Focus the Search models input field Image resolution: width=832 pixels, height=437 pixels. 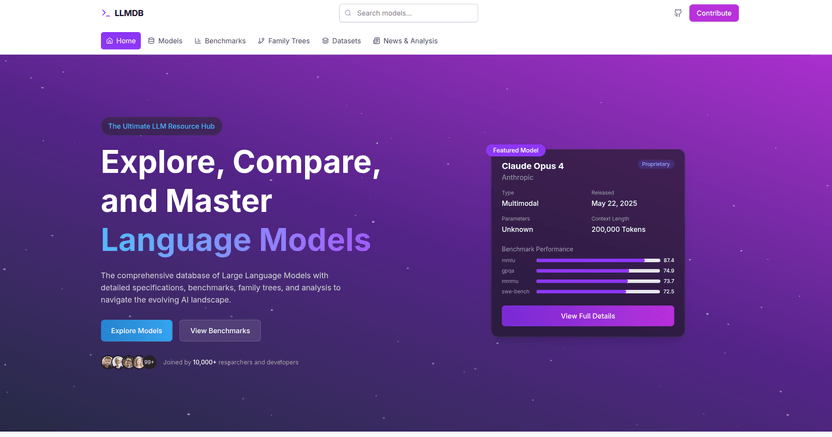point(409,13)
